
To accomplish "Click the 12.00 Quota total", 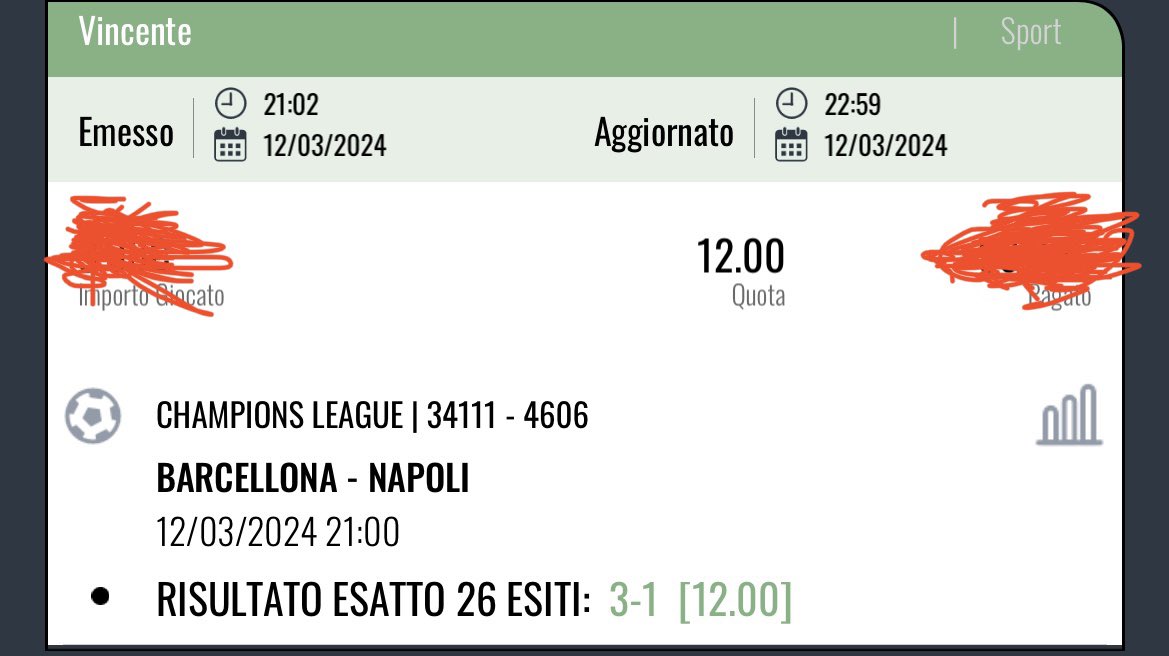I will pyautogui.click(x=740, y=256).
